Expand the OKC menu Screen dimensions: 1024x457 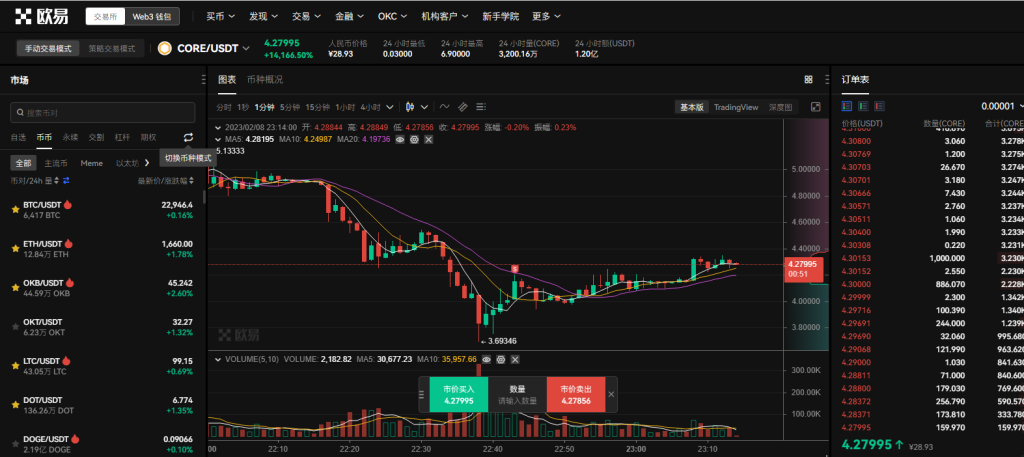pyautogui.click(x=392, y=16)
